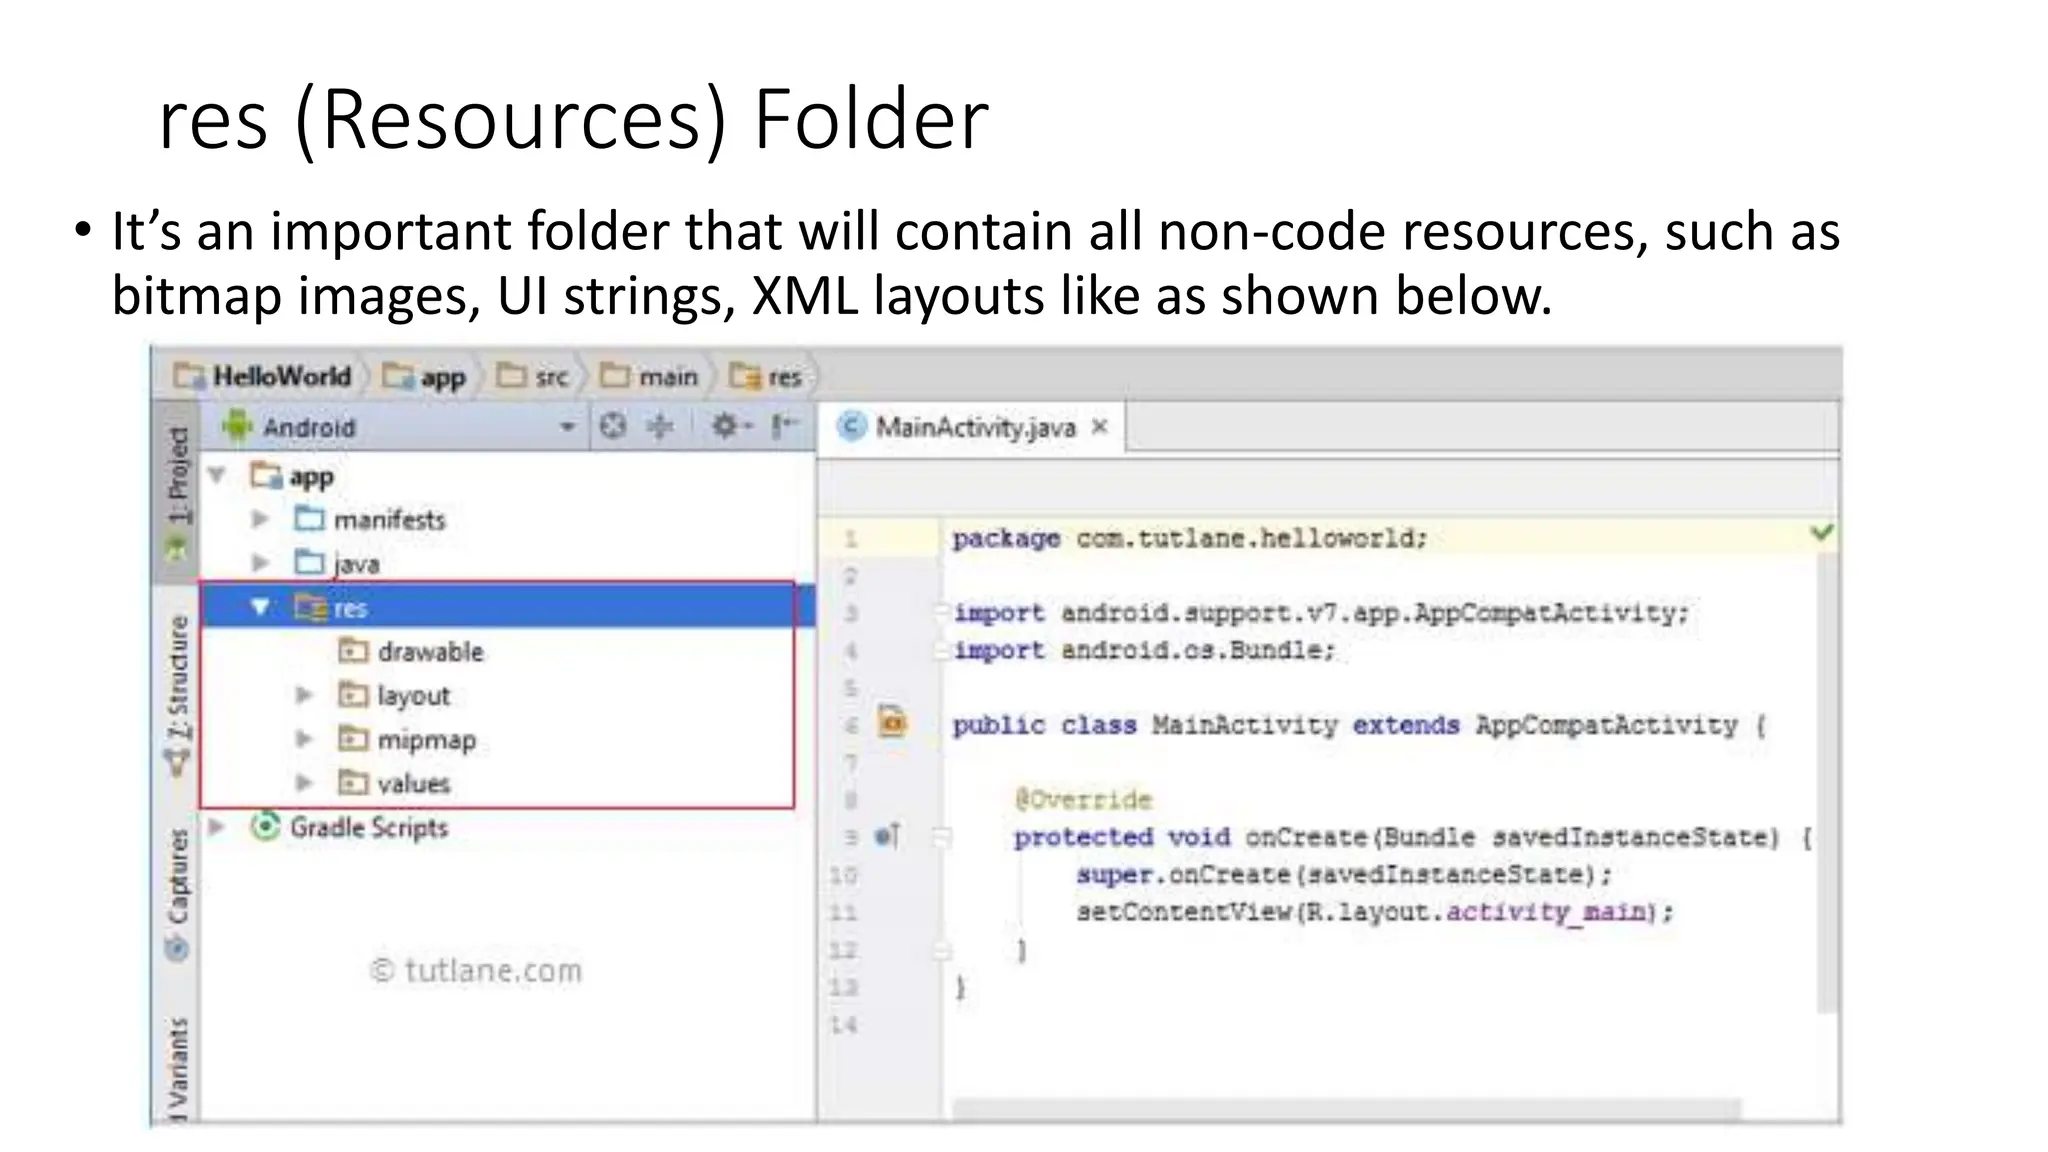Viewport: 2048px width, 1152px height.
Task: Expand Gradle Scripts node
Action: (x=217, y=826)
